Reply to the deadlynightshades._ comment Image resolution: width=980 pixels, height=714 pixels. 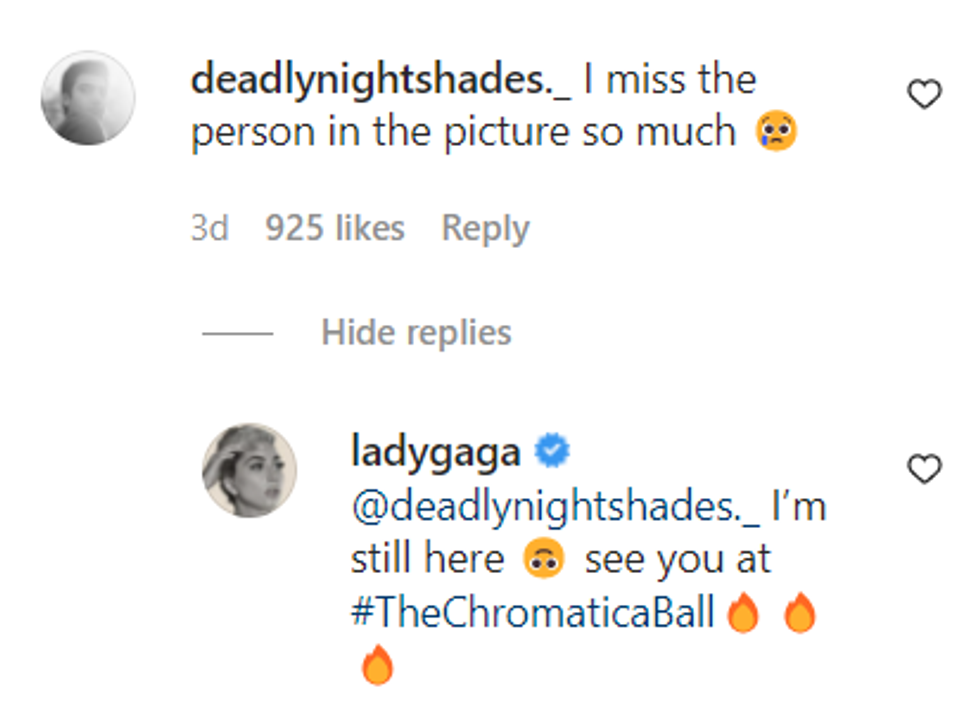coord(486,229)
